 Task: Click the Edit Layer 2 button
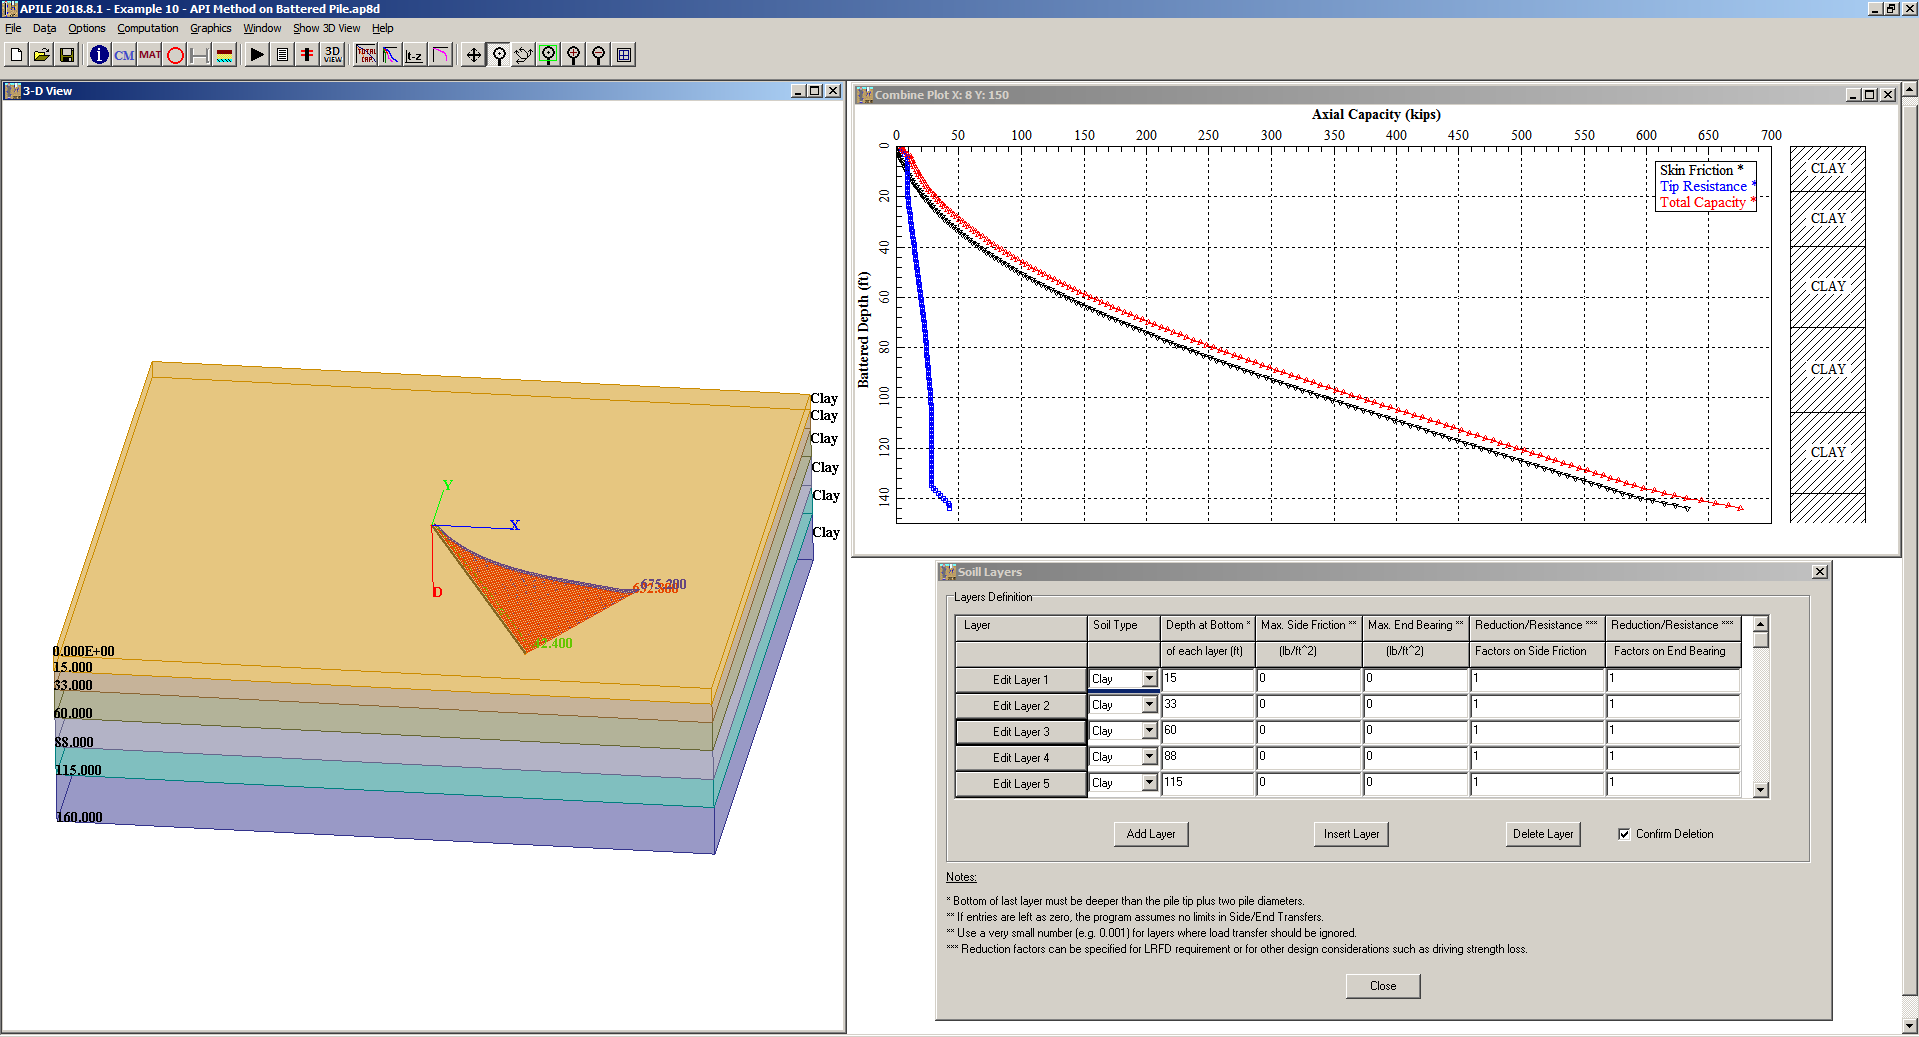coord(1020,706)
